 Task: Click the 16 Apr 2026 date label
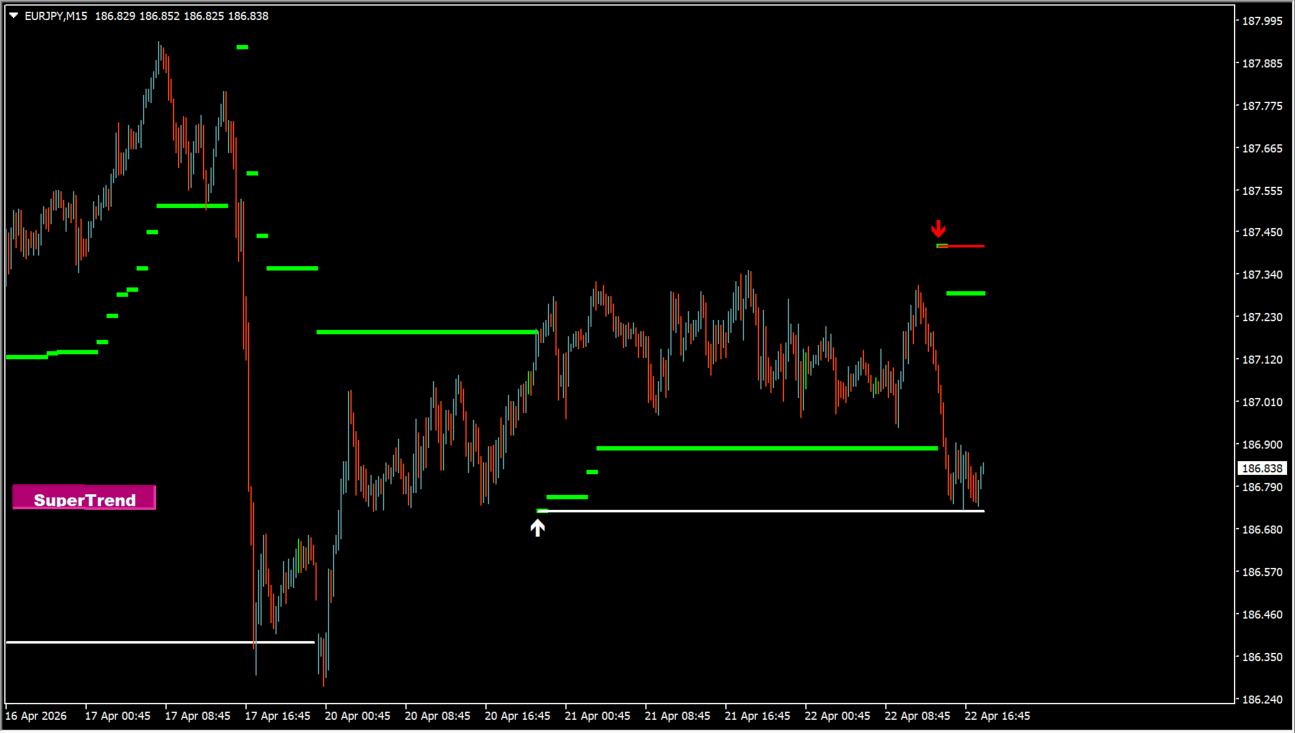click(x=36, y=716)
